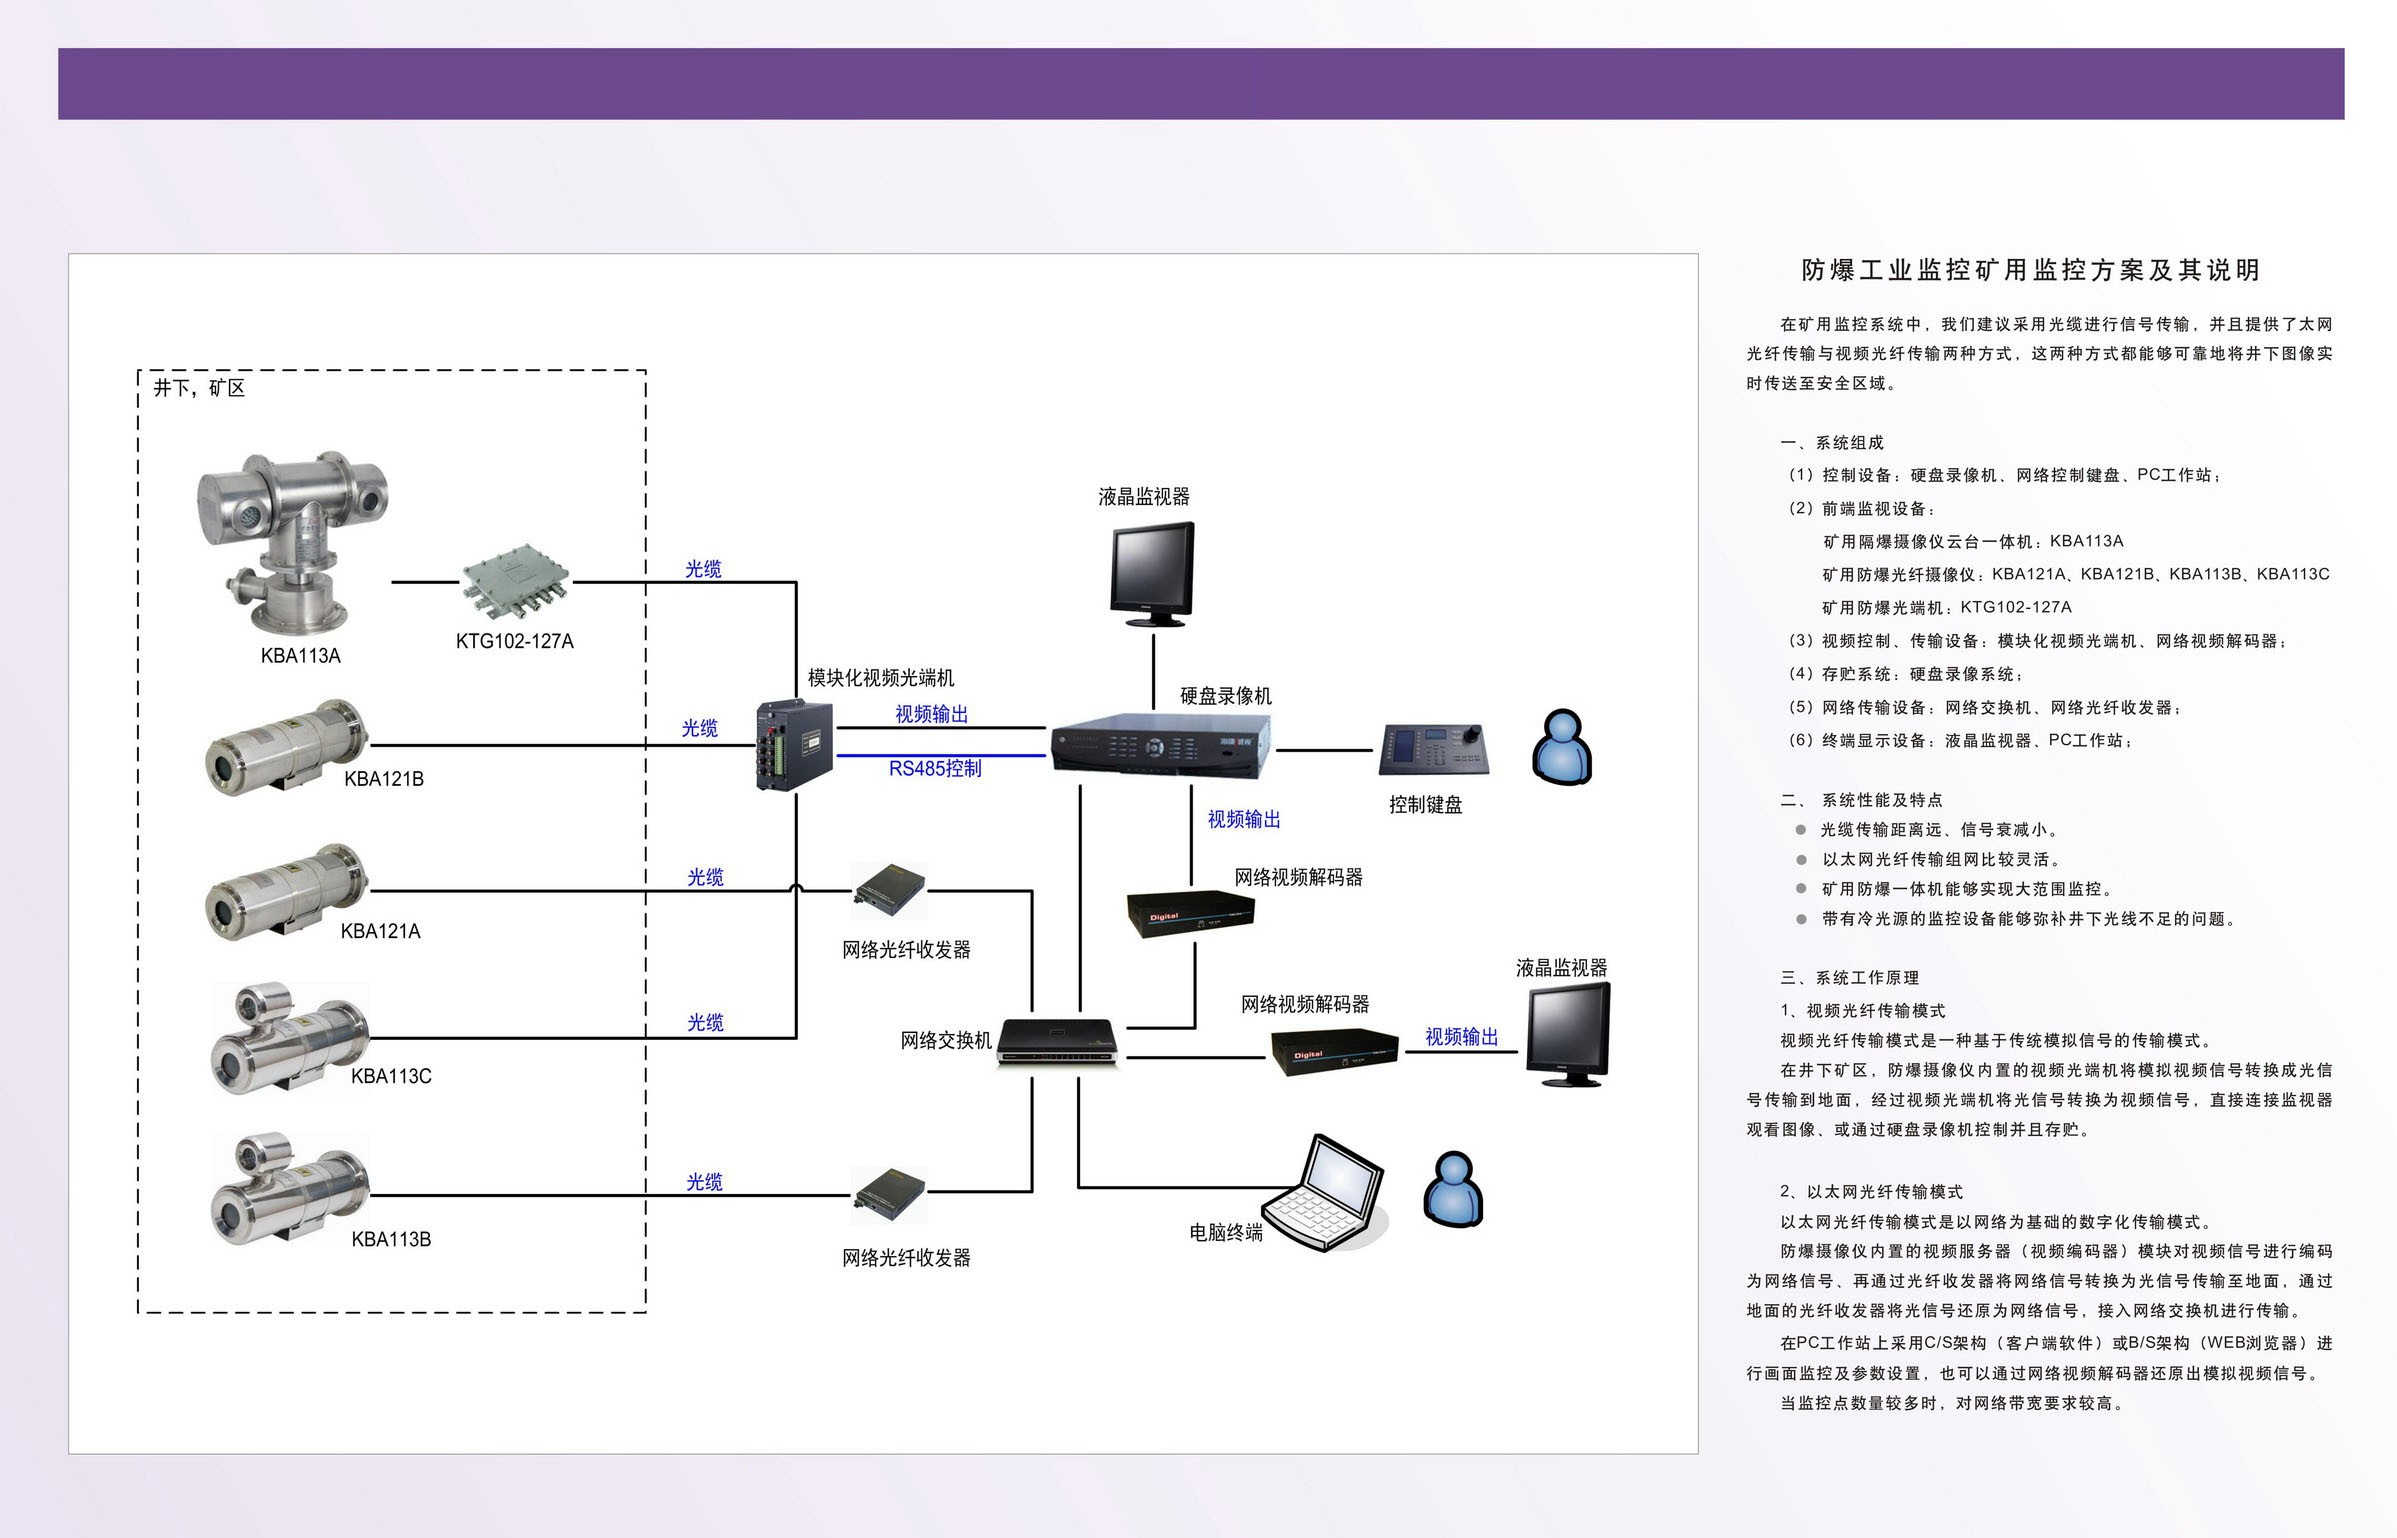Select the top LCD monitor above the recorder

pos(1153,573)
